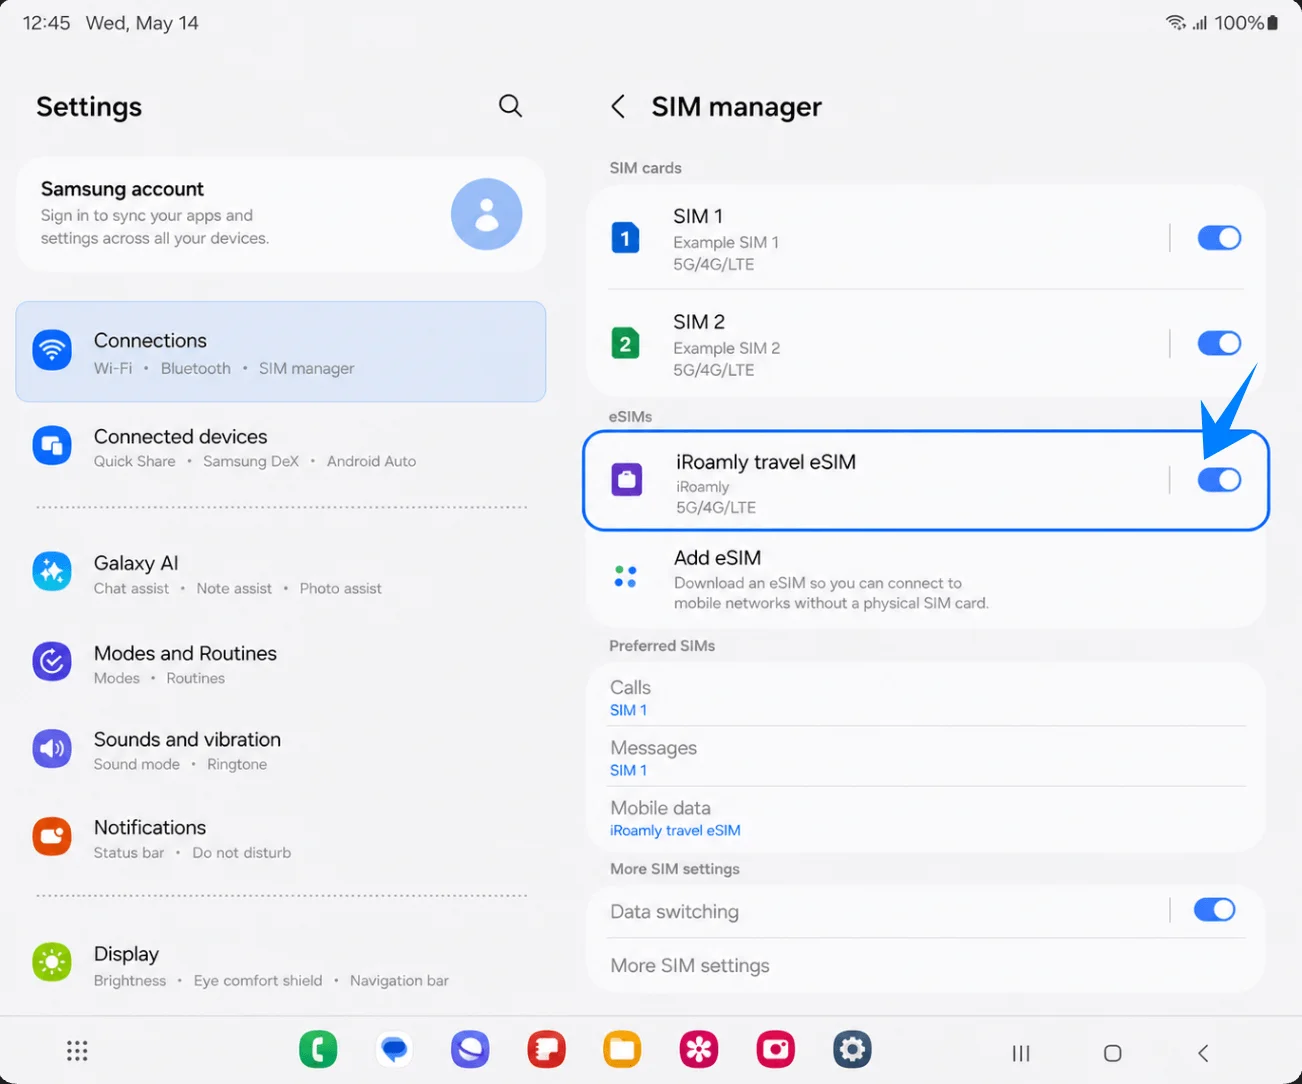Tap the Wi-Fi status bar icon
Image resolution: width=1302 pixels, height=1084 pixels.
click(x=1176, y=23)
